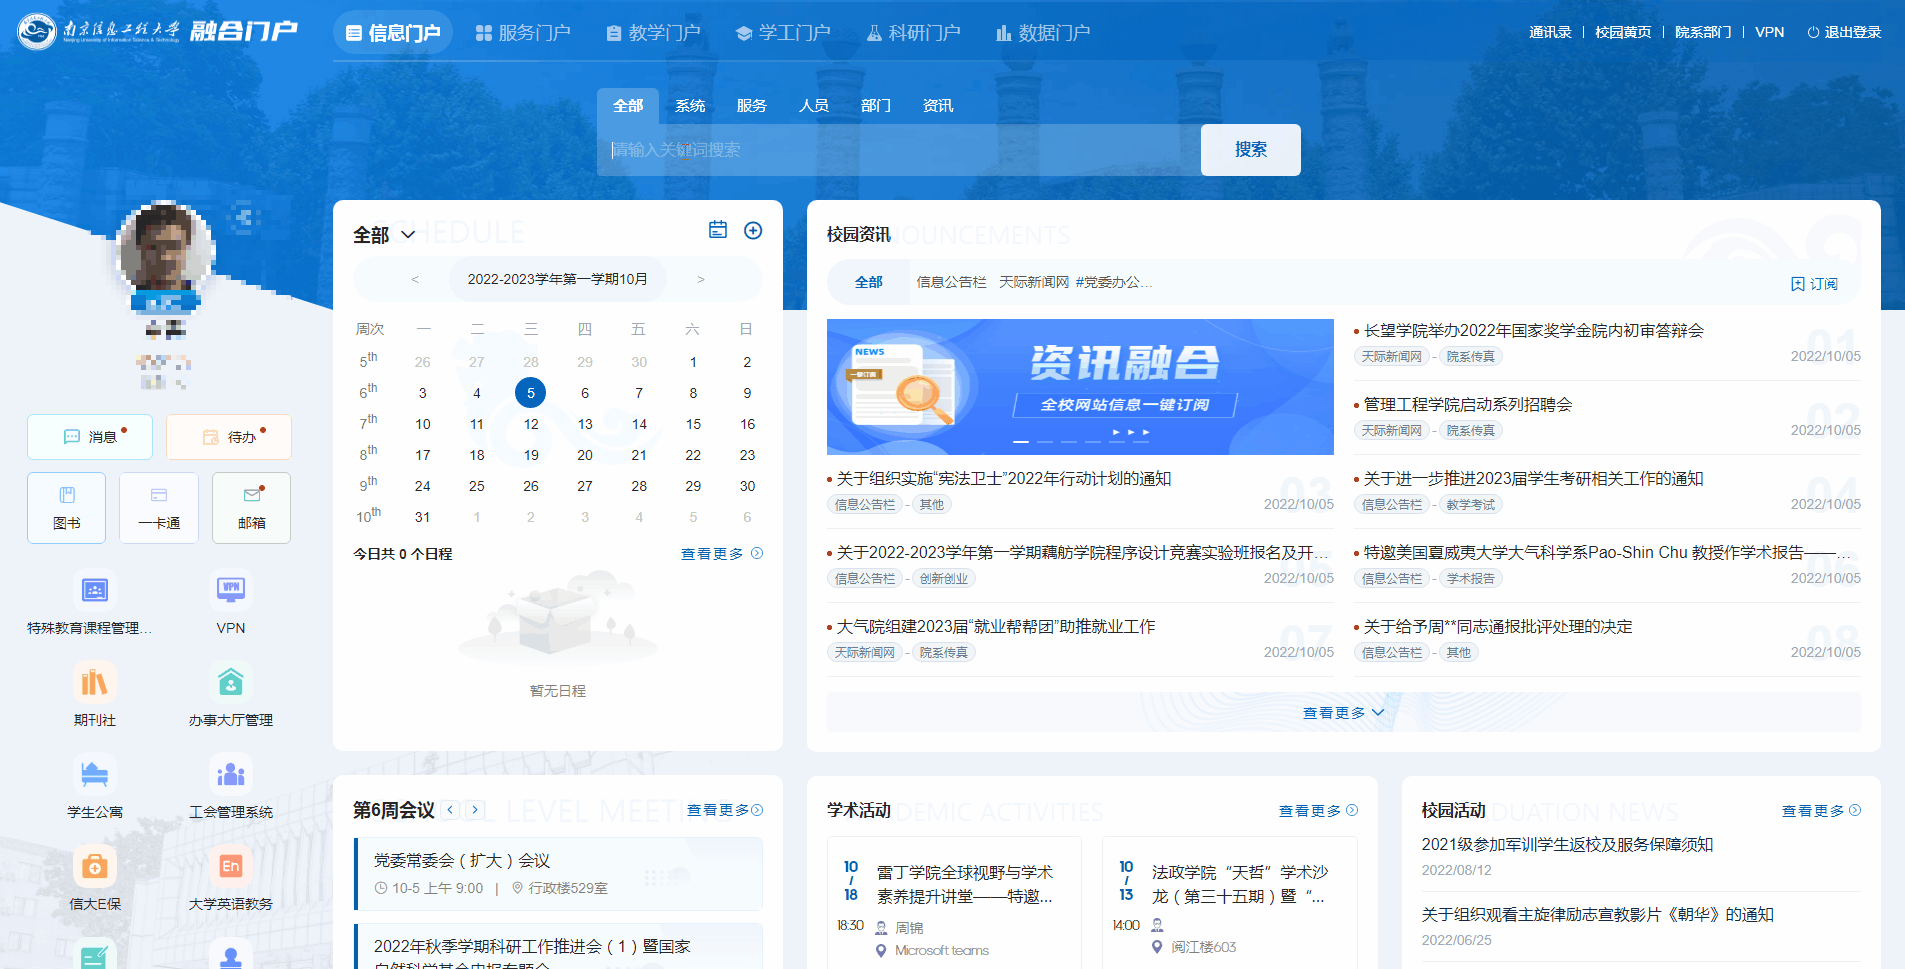This screenshot has height=969, width=1905.
Task: Switch to the 服务门户 tab
Action: pyautogui.click(x=523, y=33)
